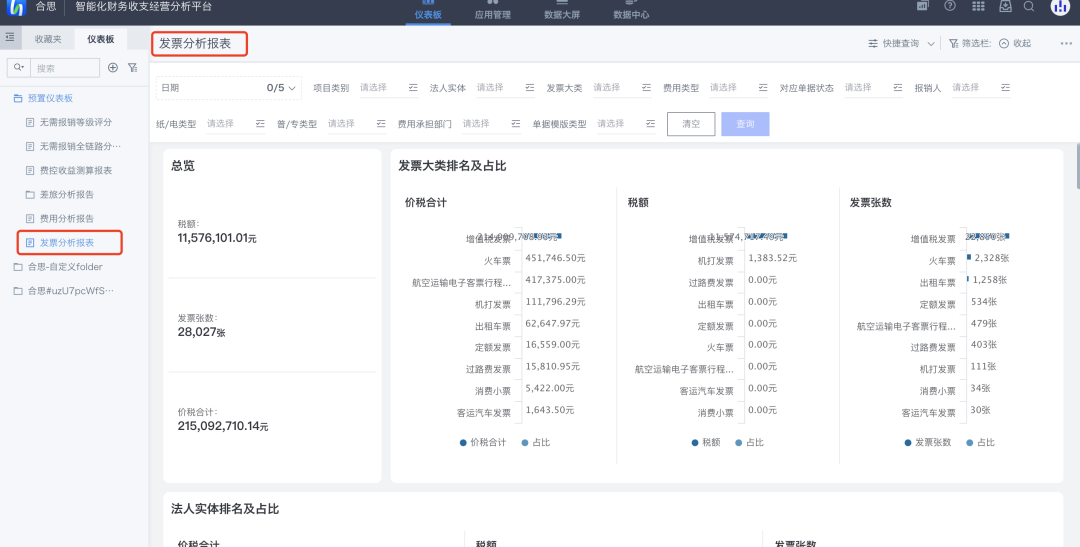Open the more options ellipsis icon

(x=1066, y=43)
